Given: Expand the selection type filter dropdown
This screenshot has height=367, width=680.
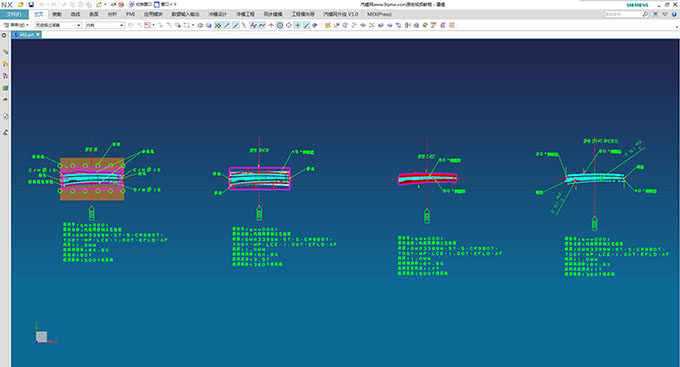Looking at the screenshot, I should pos(58,25).
